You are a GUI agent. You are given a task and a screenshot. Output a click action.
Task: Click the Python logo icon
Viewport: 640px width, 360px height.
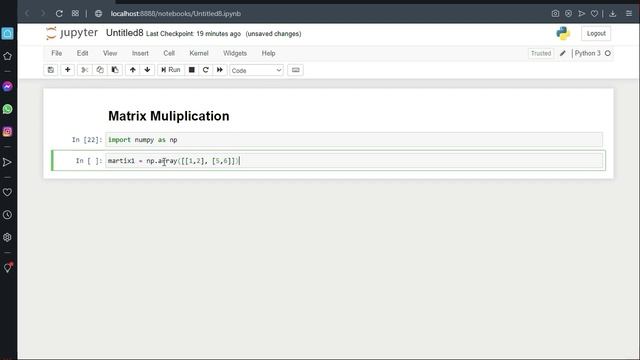click(563, 33)
